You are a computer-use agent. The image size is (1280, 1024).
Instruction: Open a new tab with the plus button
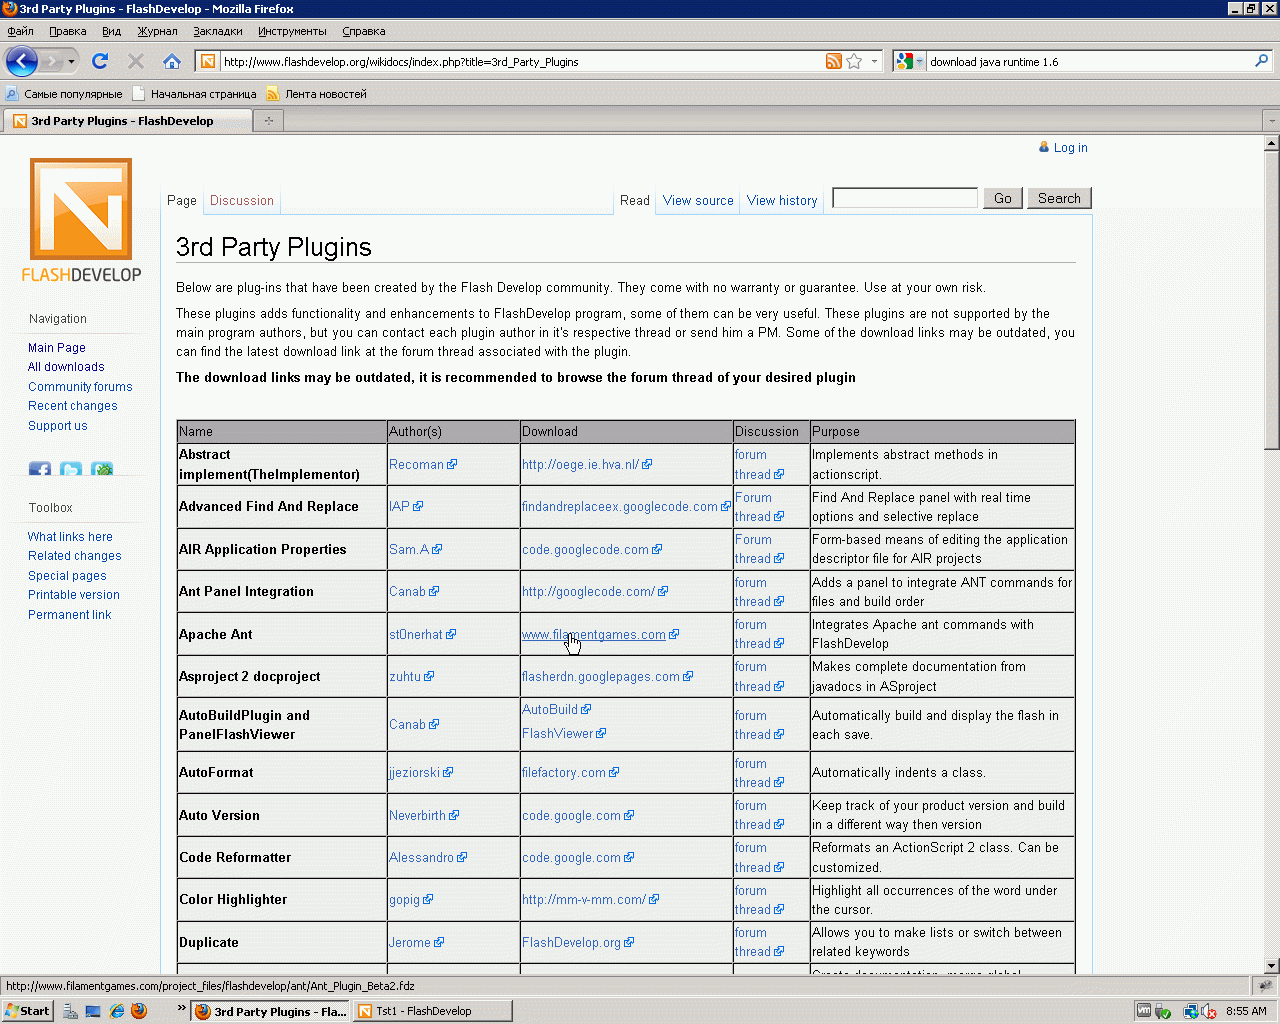(x=268, y=121)
